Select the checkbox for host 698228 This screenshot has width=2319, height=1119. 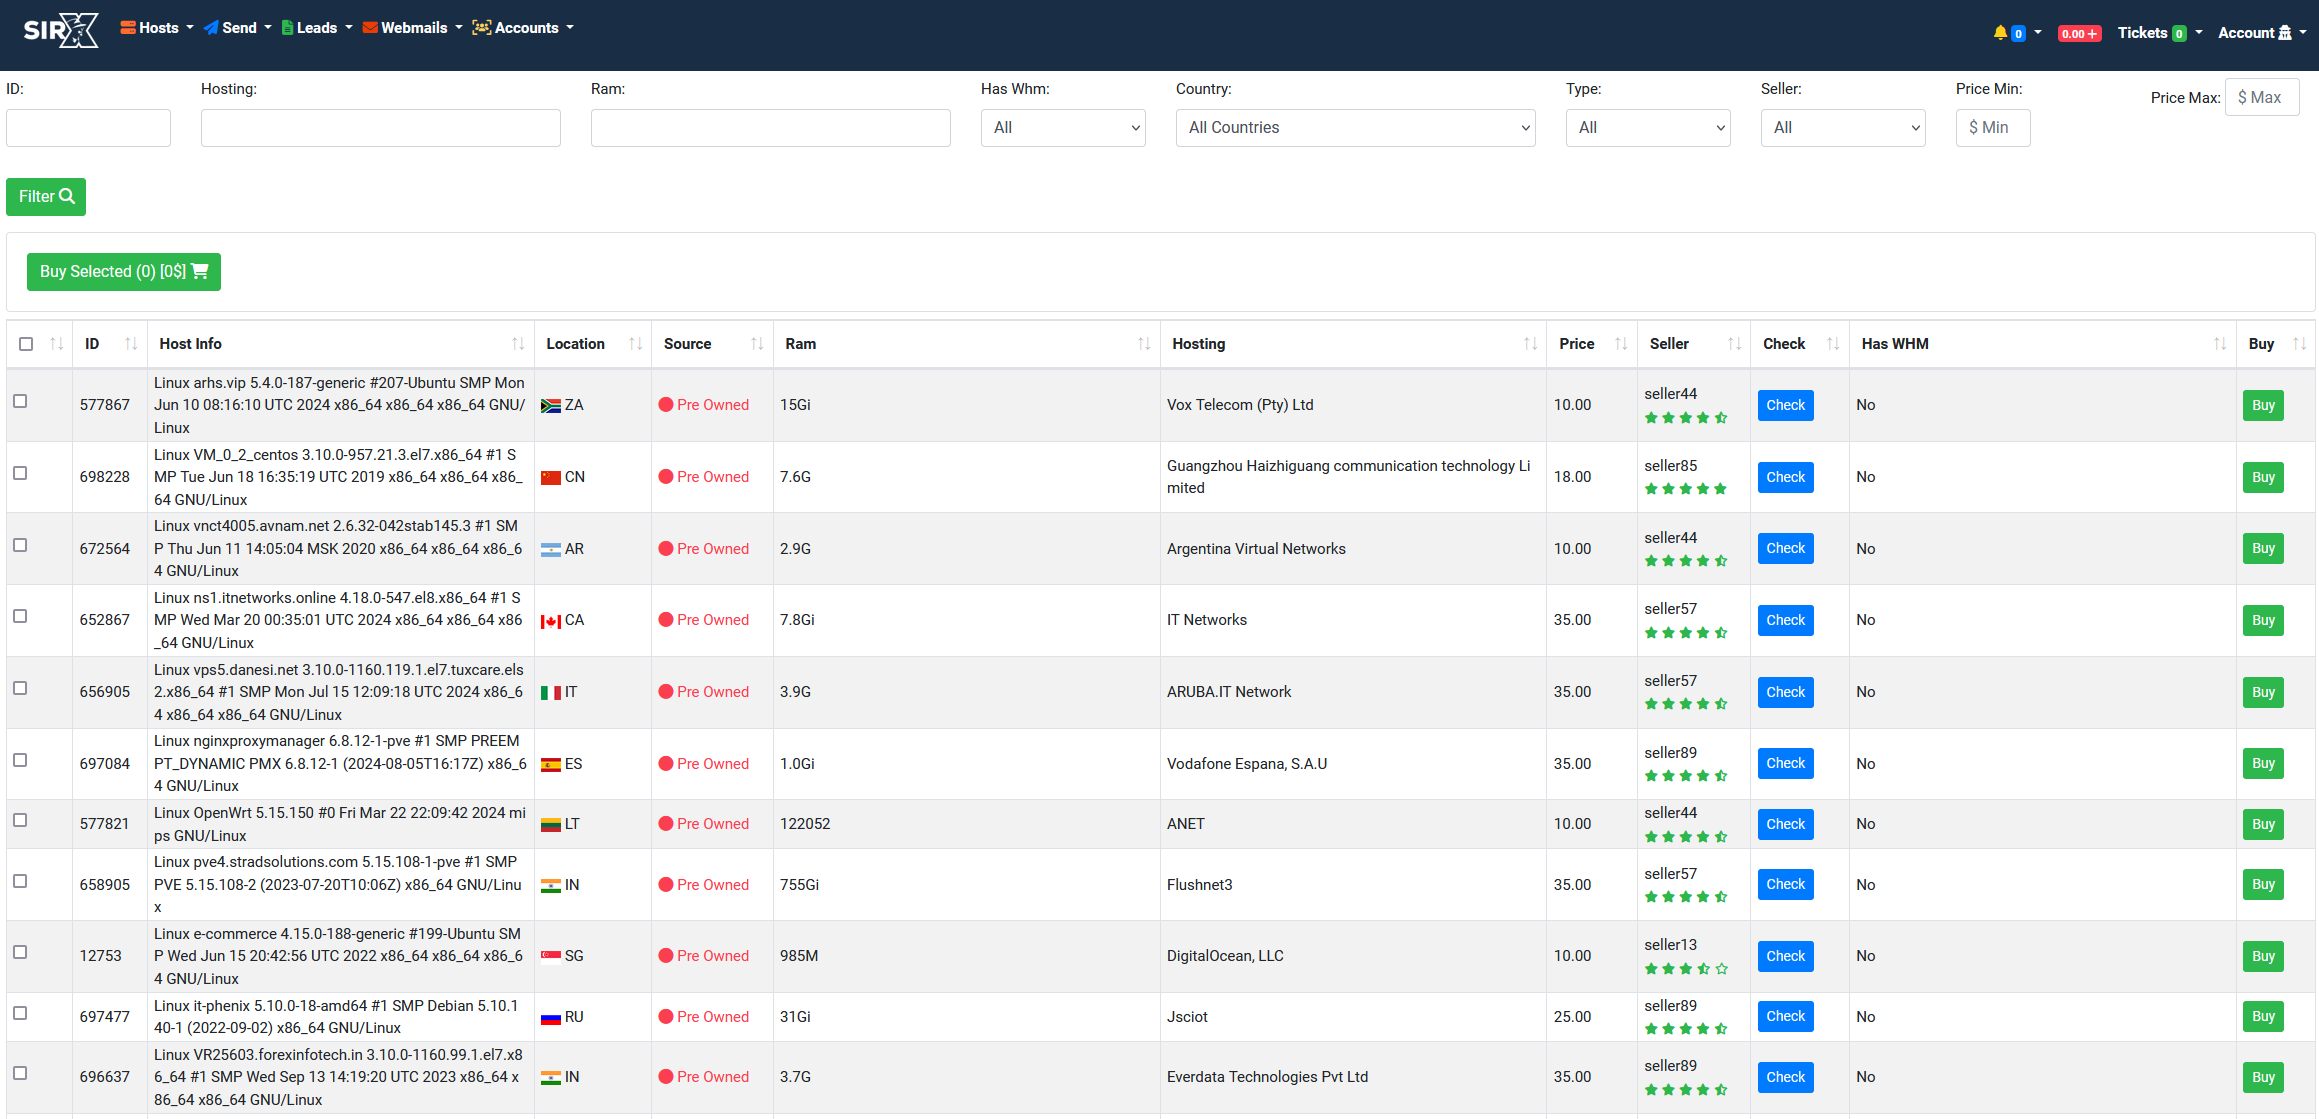tap(20, 473)
